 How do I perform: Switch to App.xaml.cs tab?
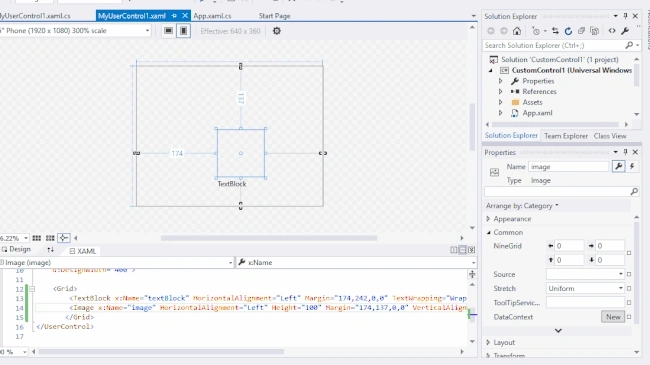click(212, 16)
